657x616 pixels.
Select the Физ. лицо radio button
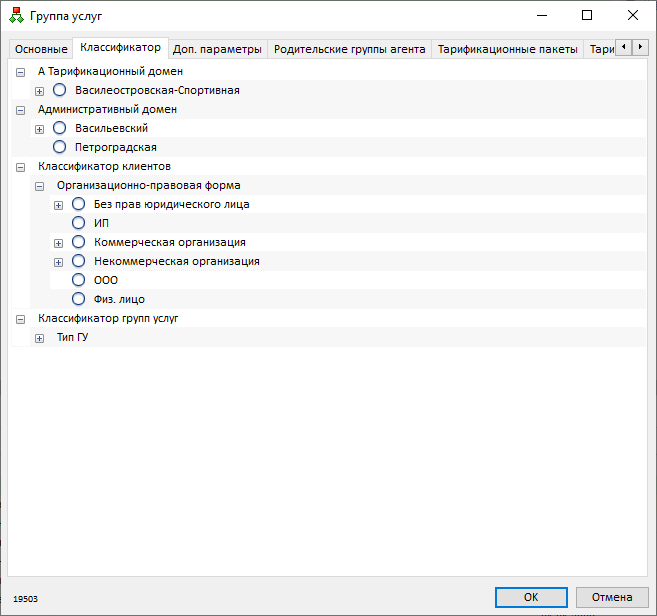(78, 299)
